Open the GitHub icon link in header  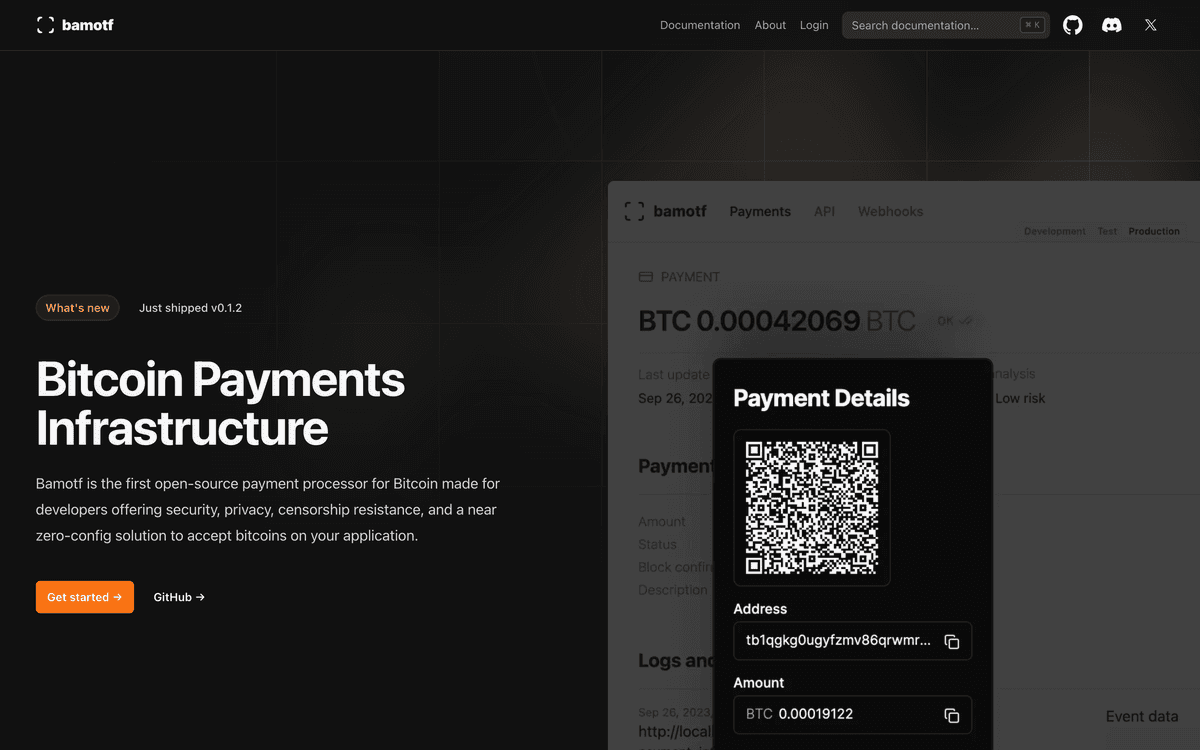(x=1073, y=25)
